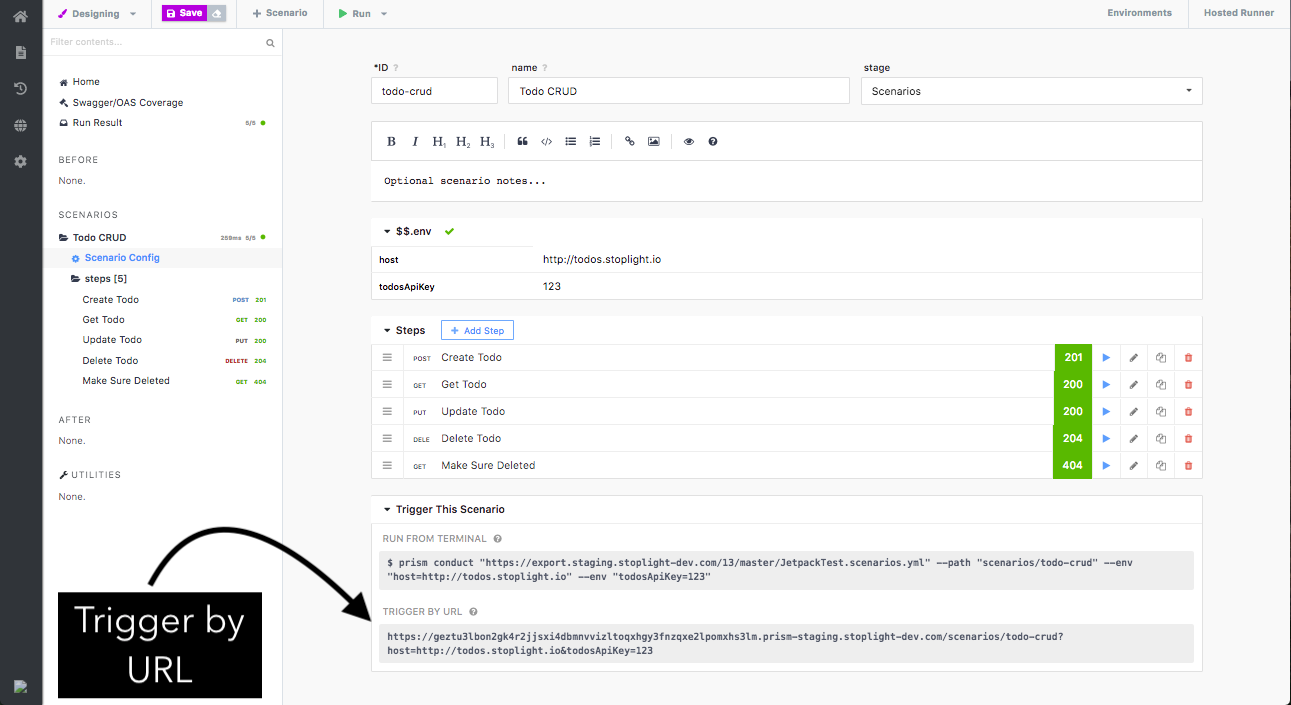This screenshot has width=1291, height=705.
Task: Click the Add Step button
Action: click(x=477, y=330)
